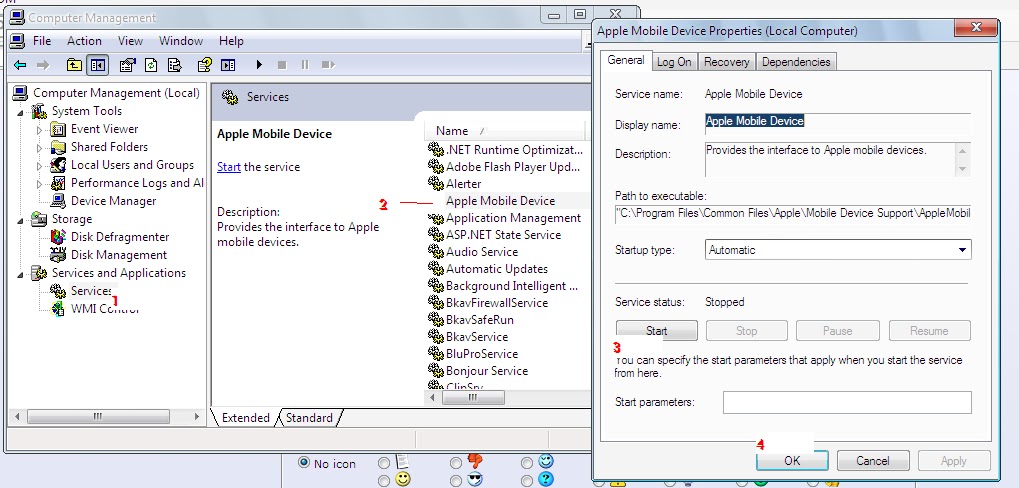
Task: Expand Local Users and Groups node
Action: [x=39, y=166]
